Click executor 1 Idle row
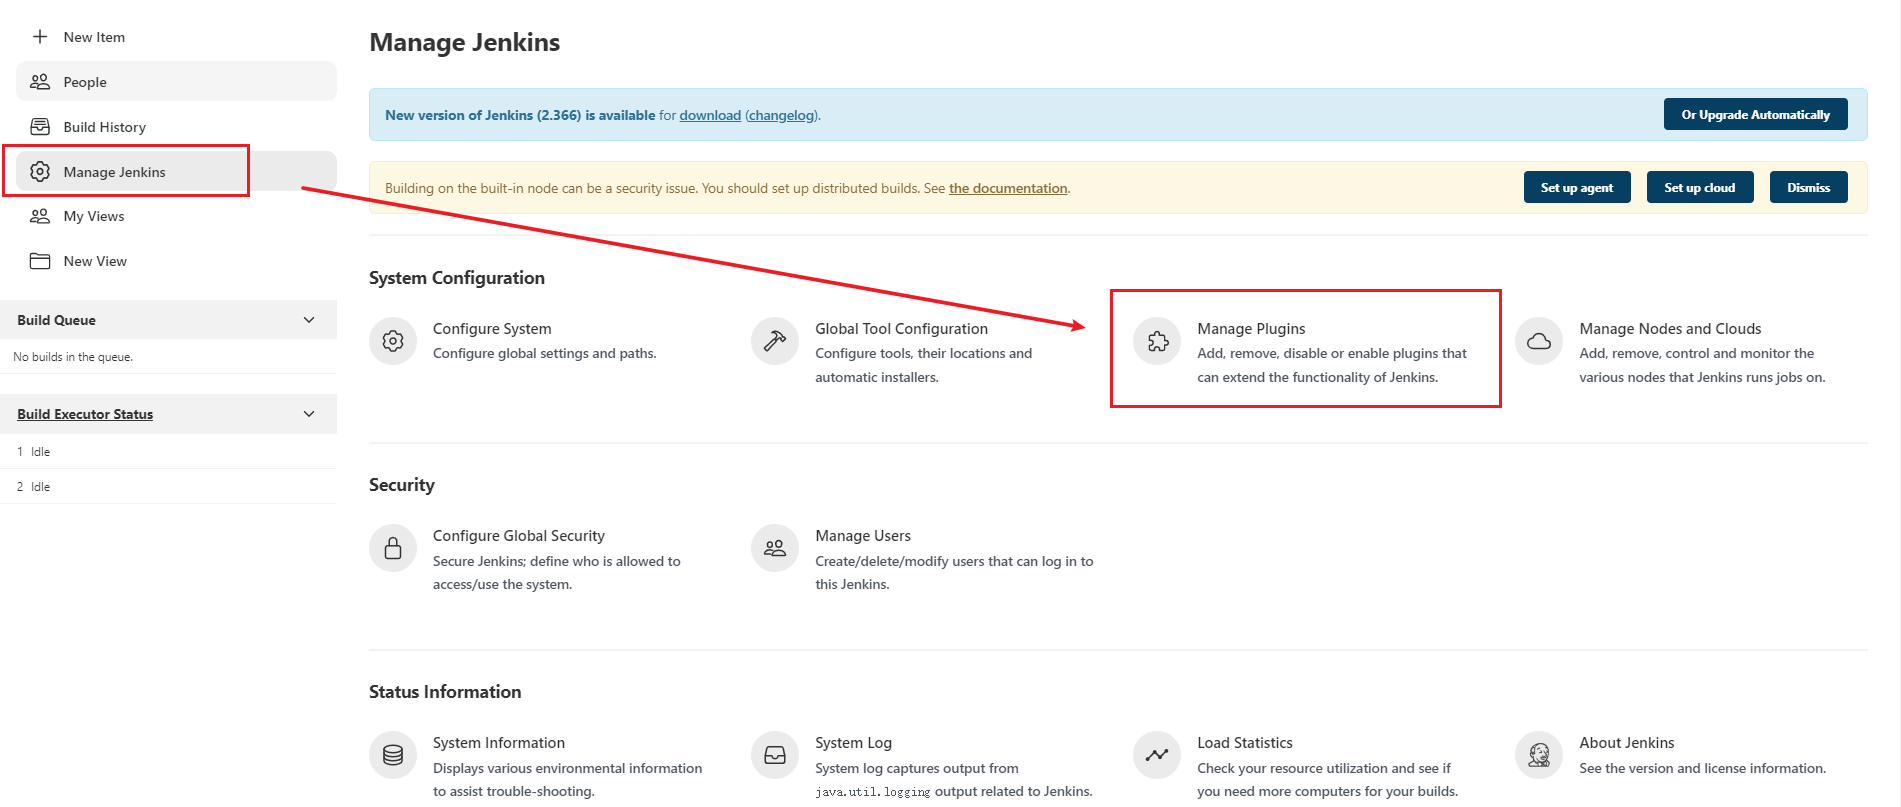 [x=168, y=452]
